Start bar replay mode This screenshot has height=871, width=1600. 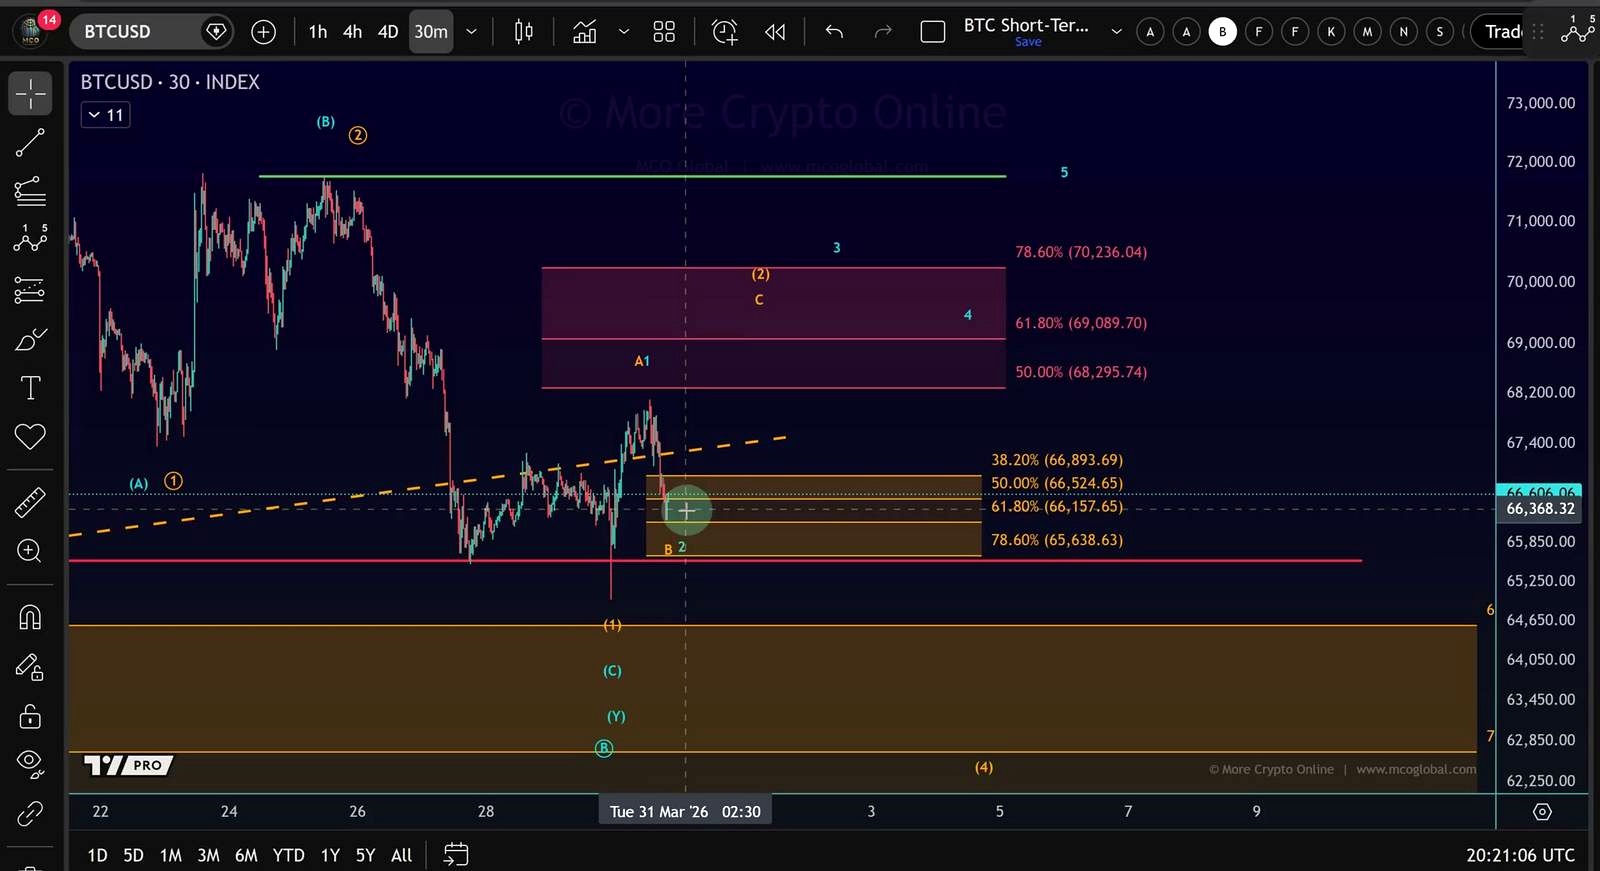tap(775, 32)
